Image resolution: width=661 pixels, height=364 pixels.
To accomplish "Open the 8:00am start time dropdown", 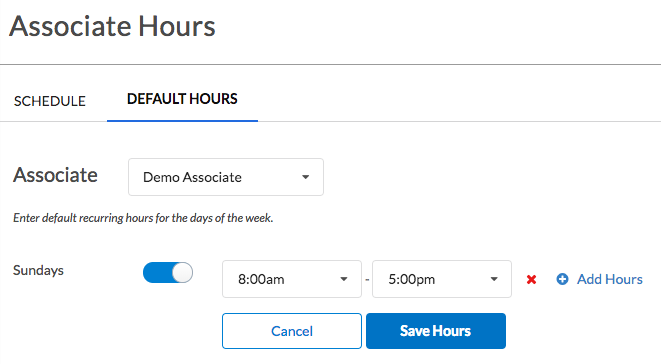I will tap(292, 279).
